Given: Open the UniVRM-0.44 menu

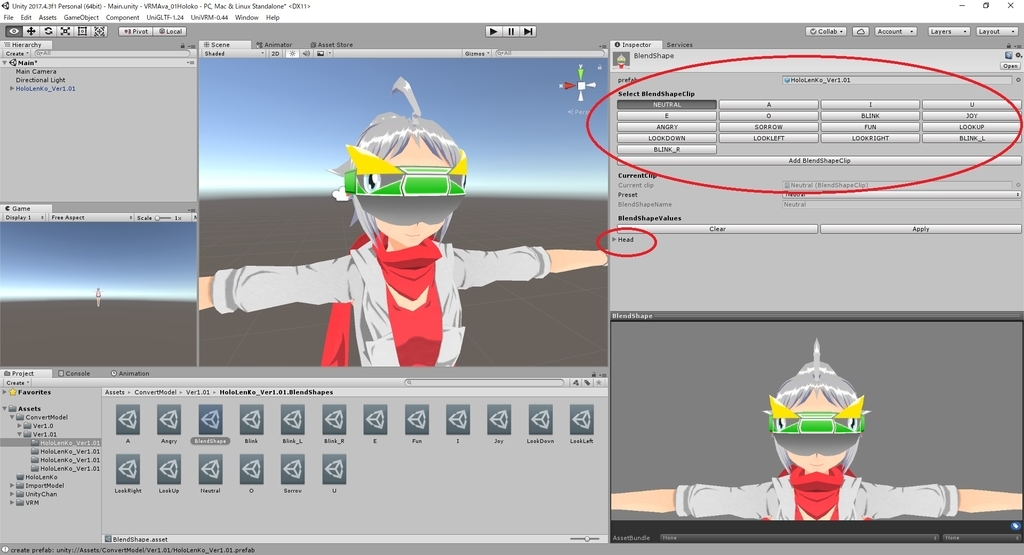Looking at the screenshot, I should [209, 18].
